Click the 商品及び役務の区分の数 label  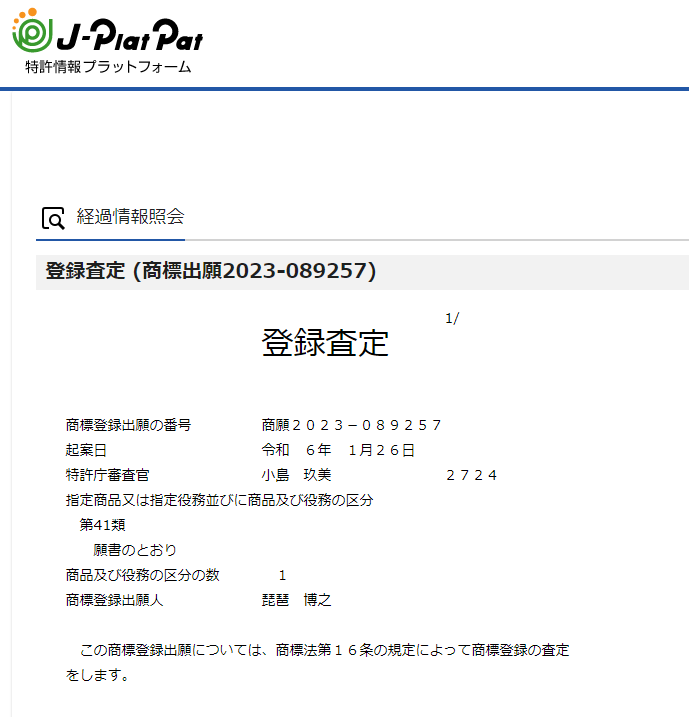[x=142, y=575]
